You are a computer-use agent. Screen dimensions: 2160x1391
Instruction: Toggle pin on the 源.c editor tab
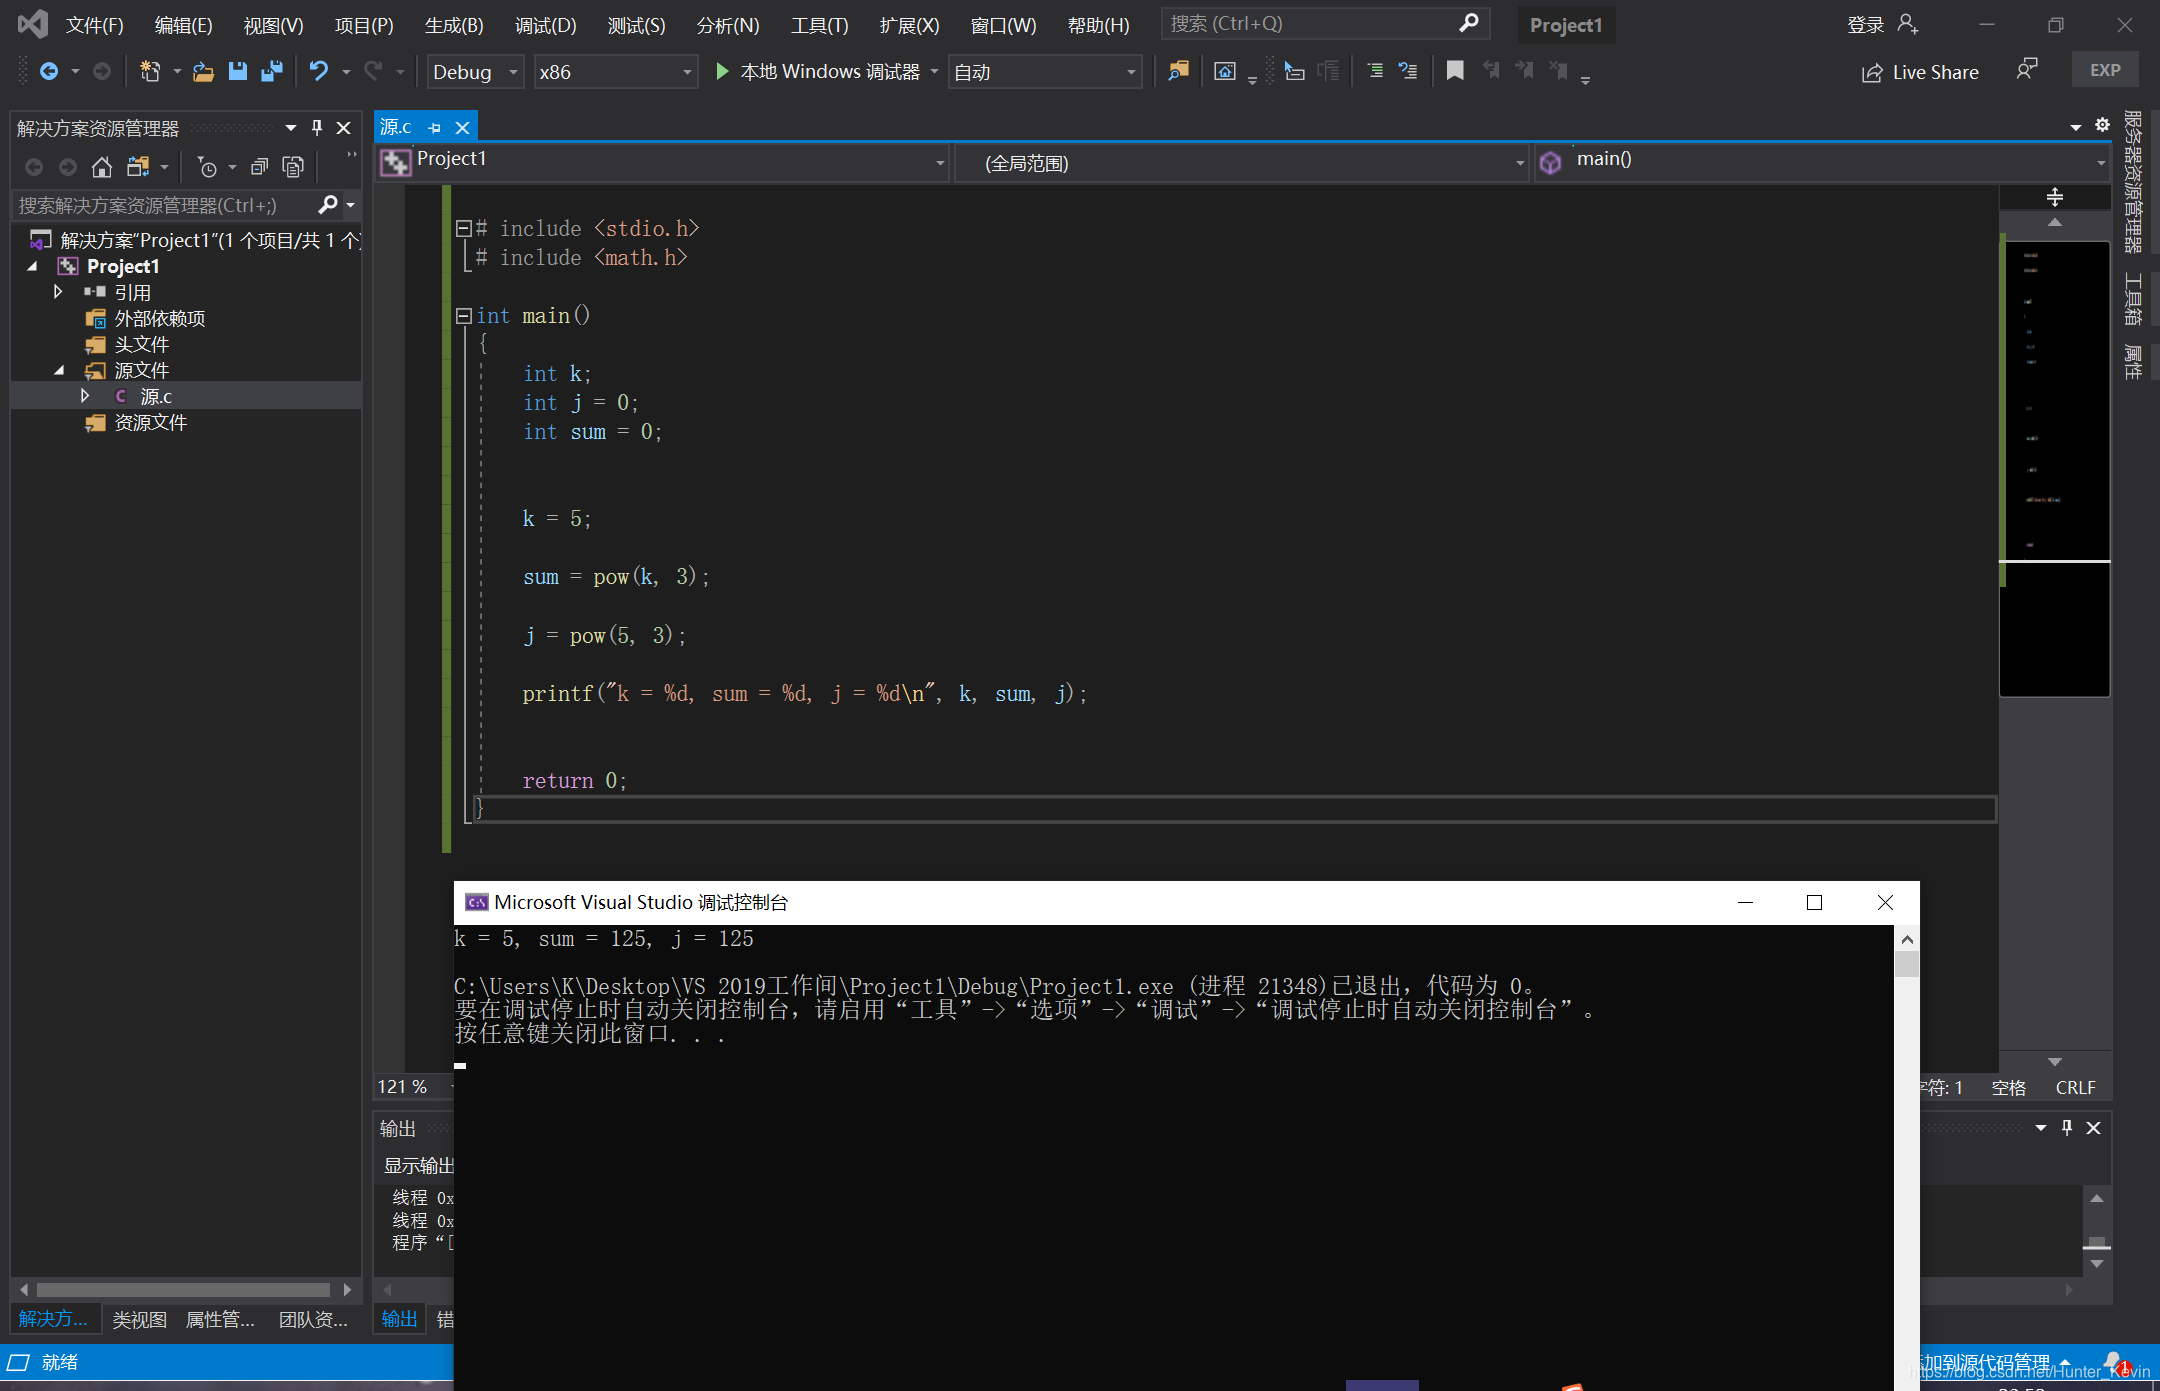click(x=434, y=128)
